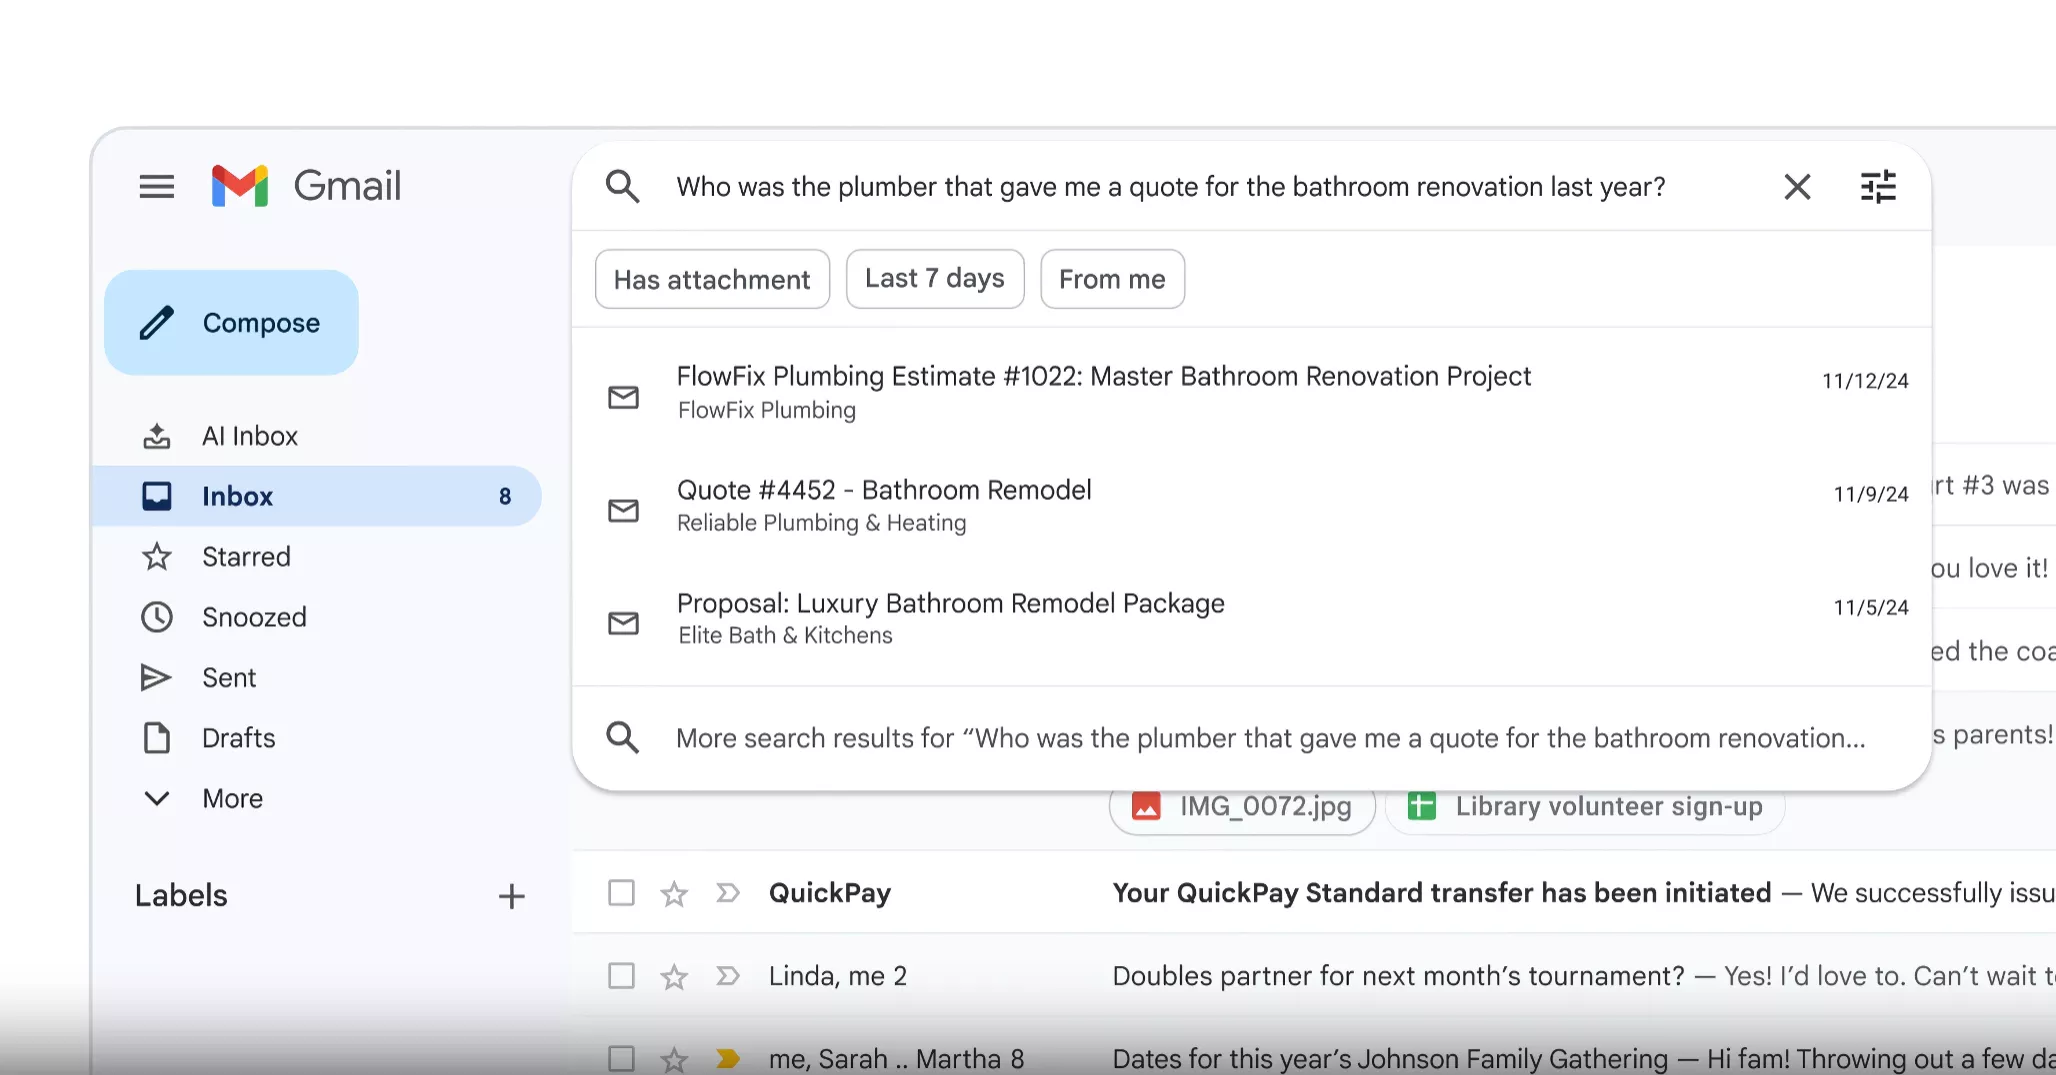Filter results with From me chip
Viewport: 2056px width, 1075px height.
[1112, 279]
